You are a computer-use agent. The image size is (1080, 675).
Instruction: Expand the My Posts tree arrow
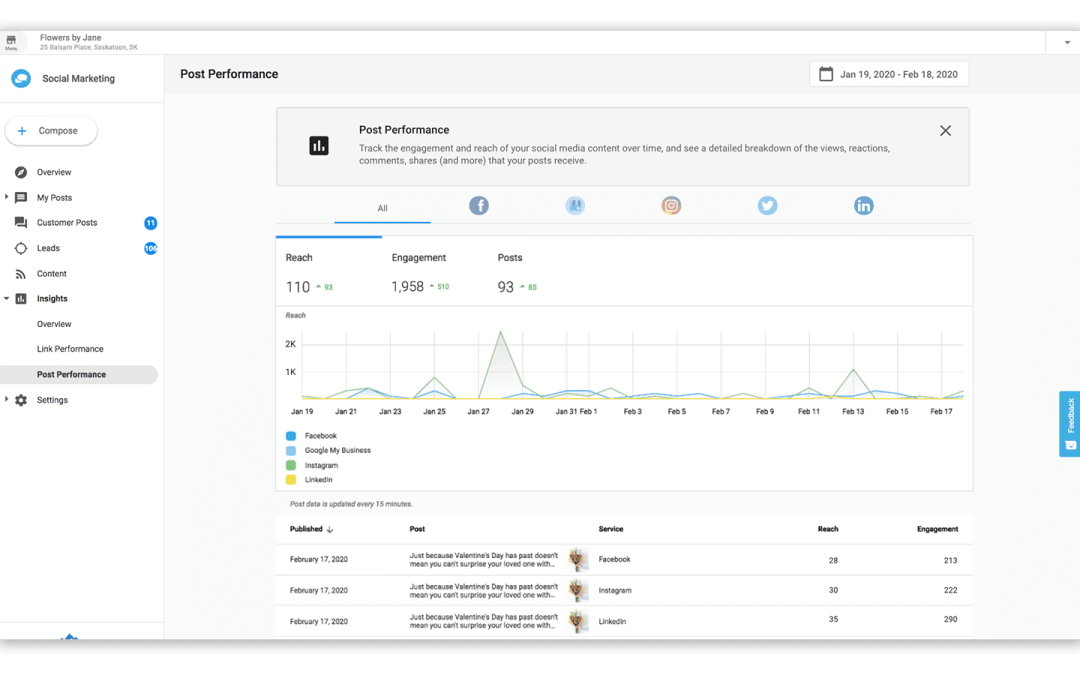coord(7,198)
